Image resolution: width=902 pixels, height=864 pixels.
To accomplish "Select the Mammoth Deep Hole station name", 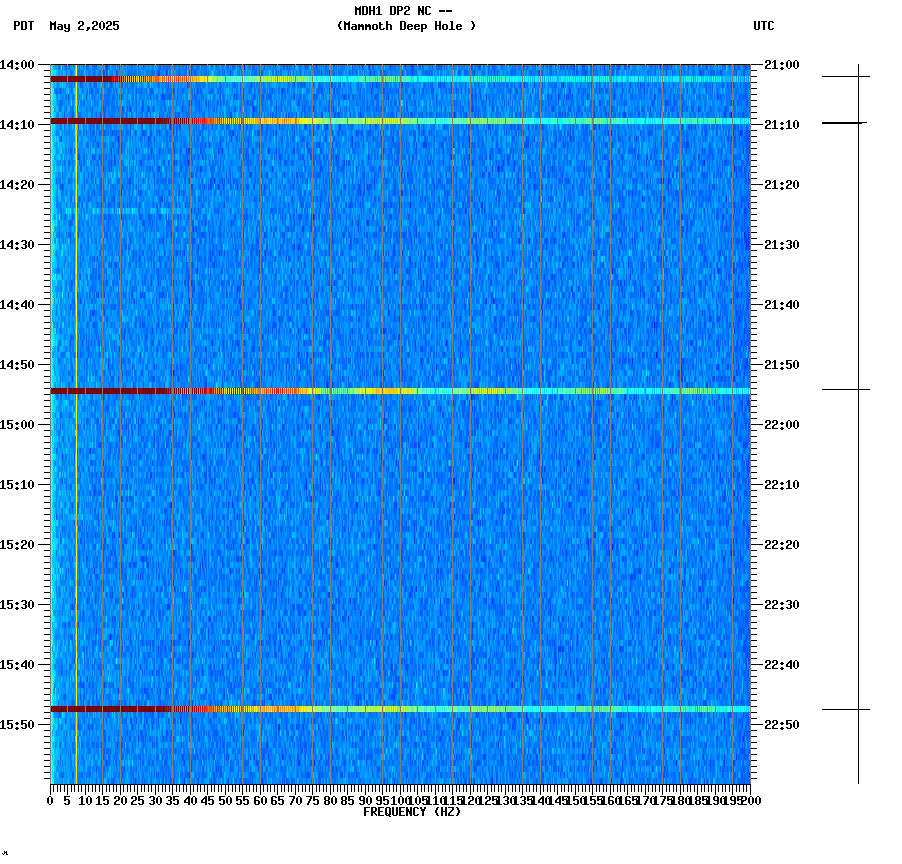I will click(406, 27).
